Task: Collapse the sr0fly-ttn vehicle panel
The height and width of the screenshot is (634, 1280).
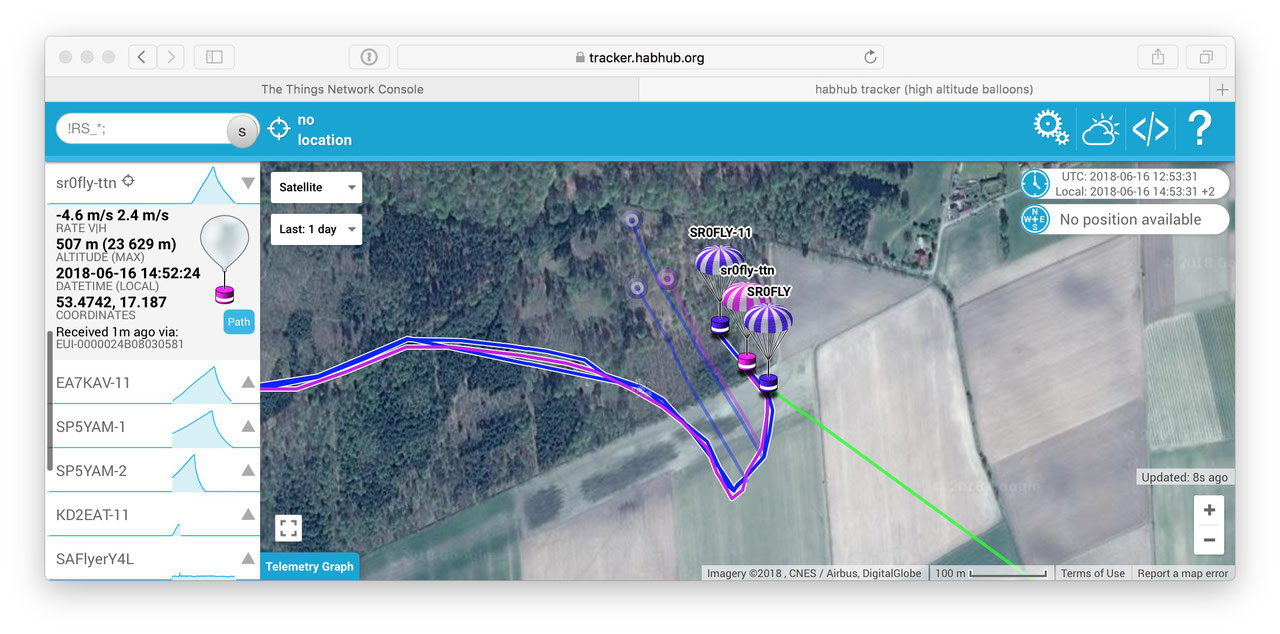Action: tap(248, 183)
